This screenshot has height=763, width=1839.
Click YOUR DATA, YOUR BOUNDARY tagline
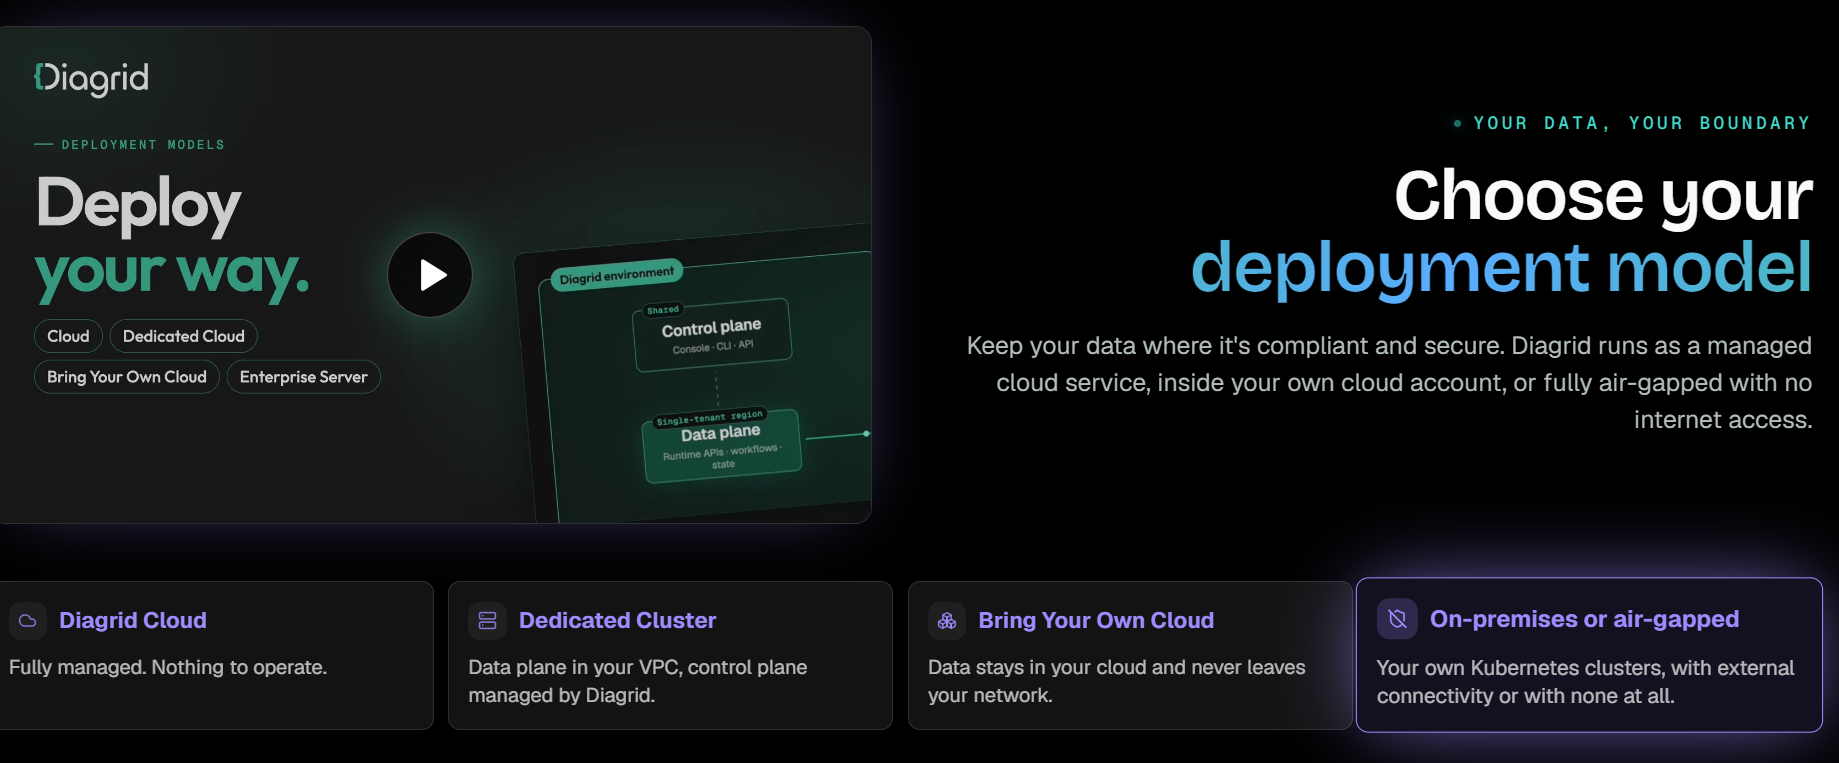(1641, 123)
